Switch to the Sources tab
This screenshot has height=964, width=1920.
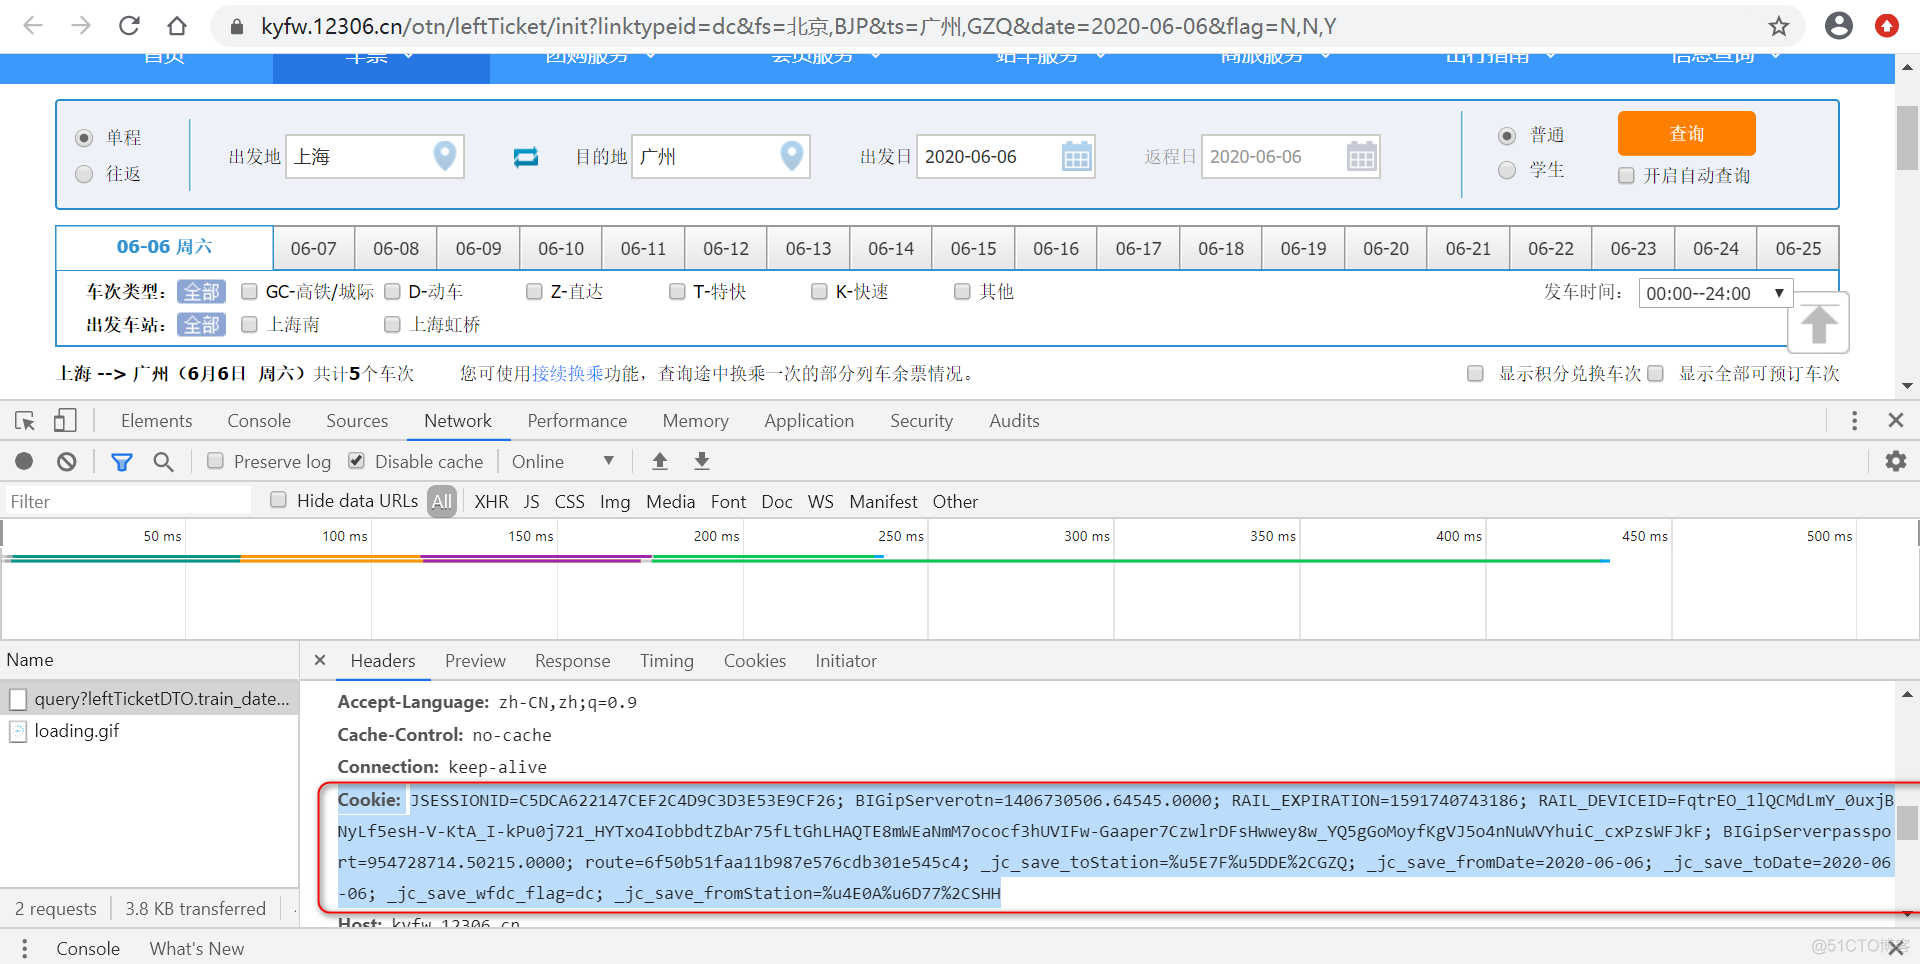point(357,421)
